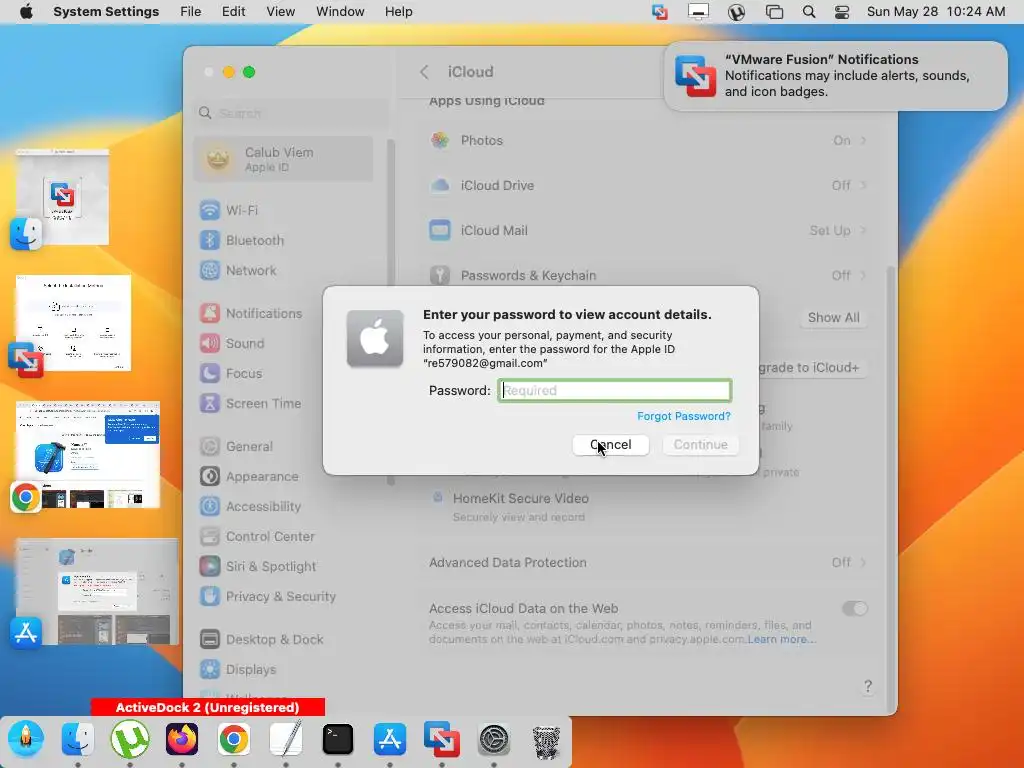This screenshot has height=768, width=1024.
Task: Expand iCloud Drive row chevron
Action: [x=863, y=185]
